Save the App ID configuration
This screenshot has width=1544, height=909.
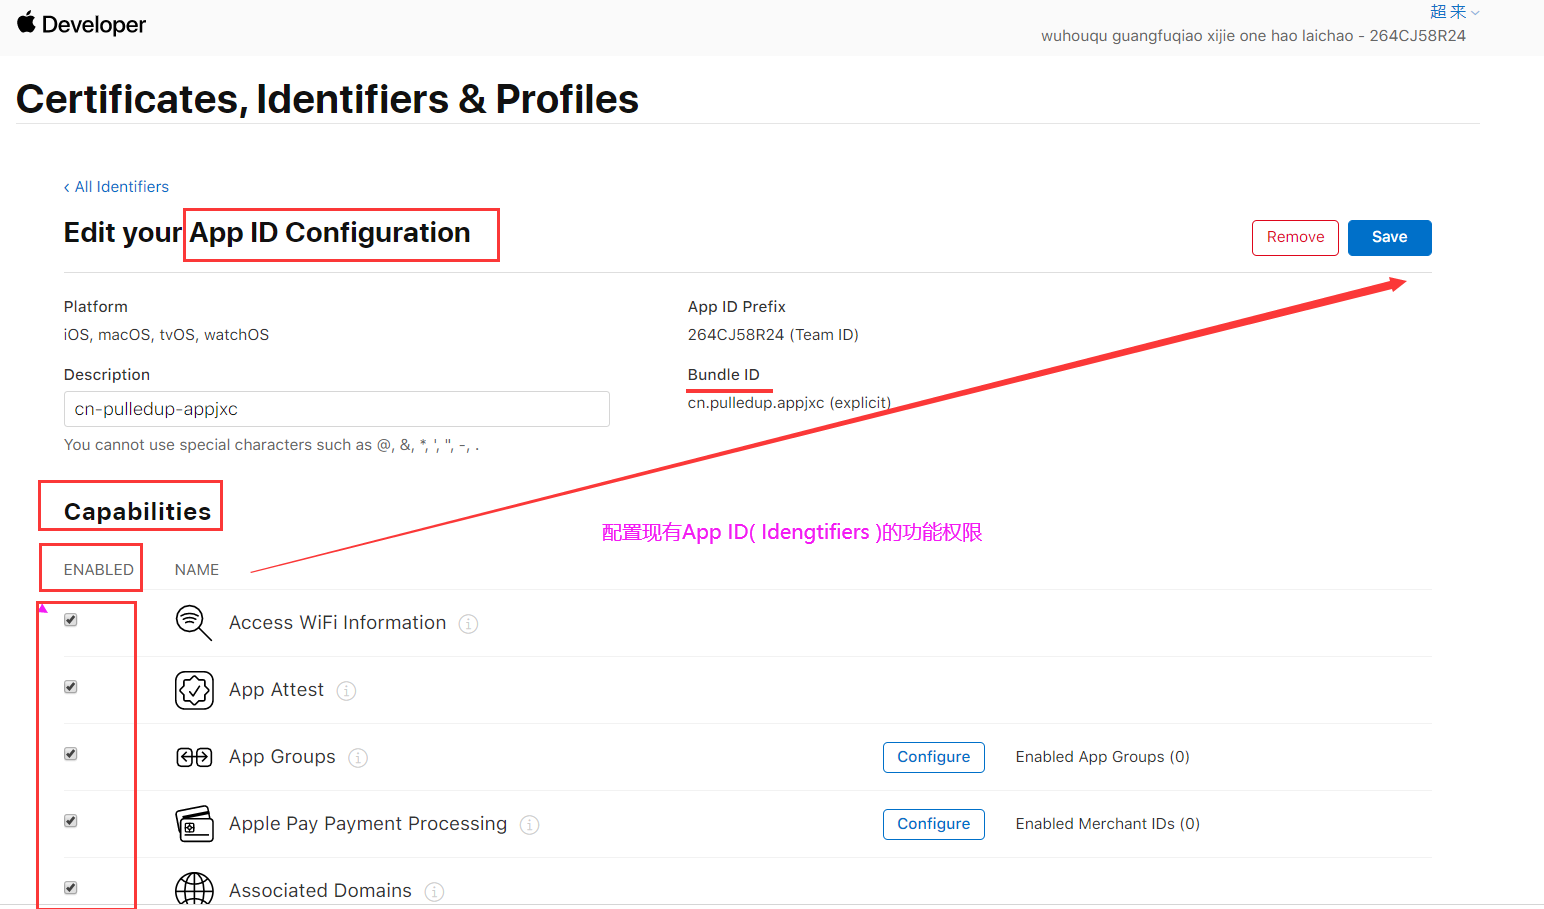(x=1389, y=238)
